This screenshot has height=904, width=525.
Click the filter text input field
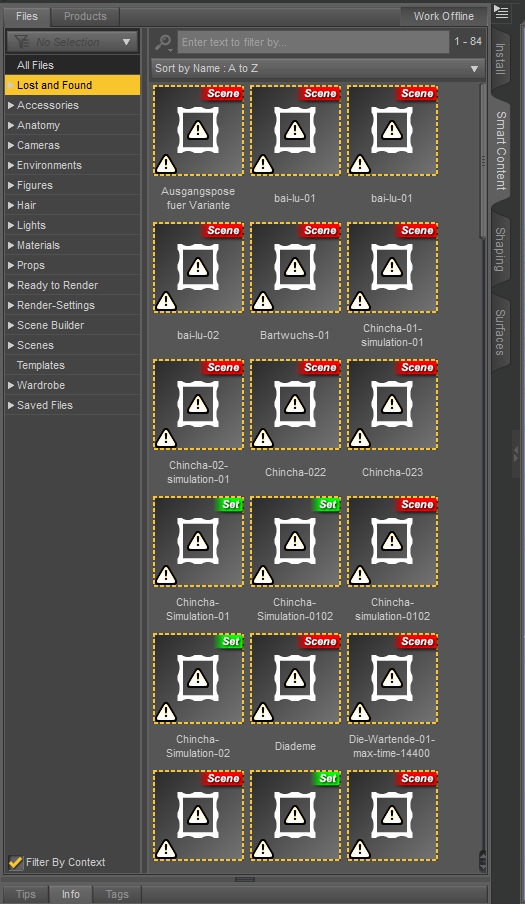313,42
